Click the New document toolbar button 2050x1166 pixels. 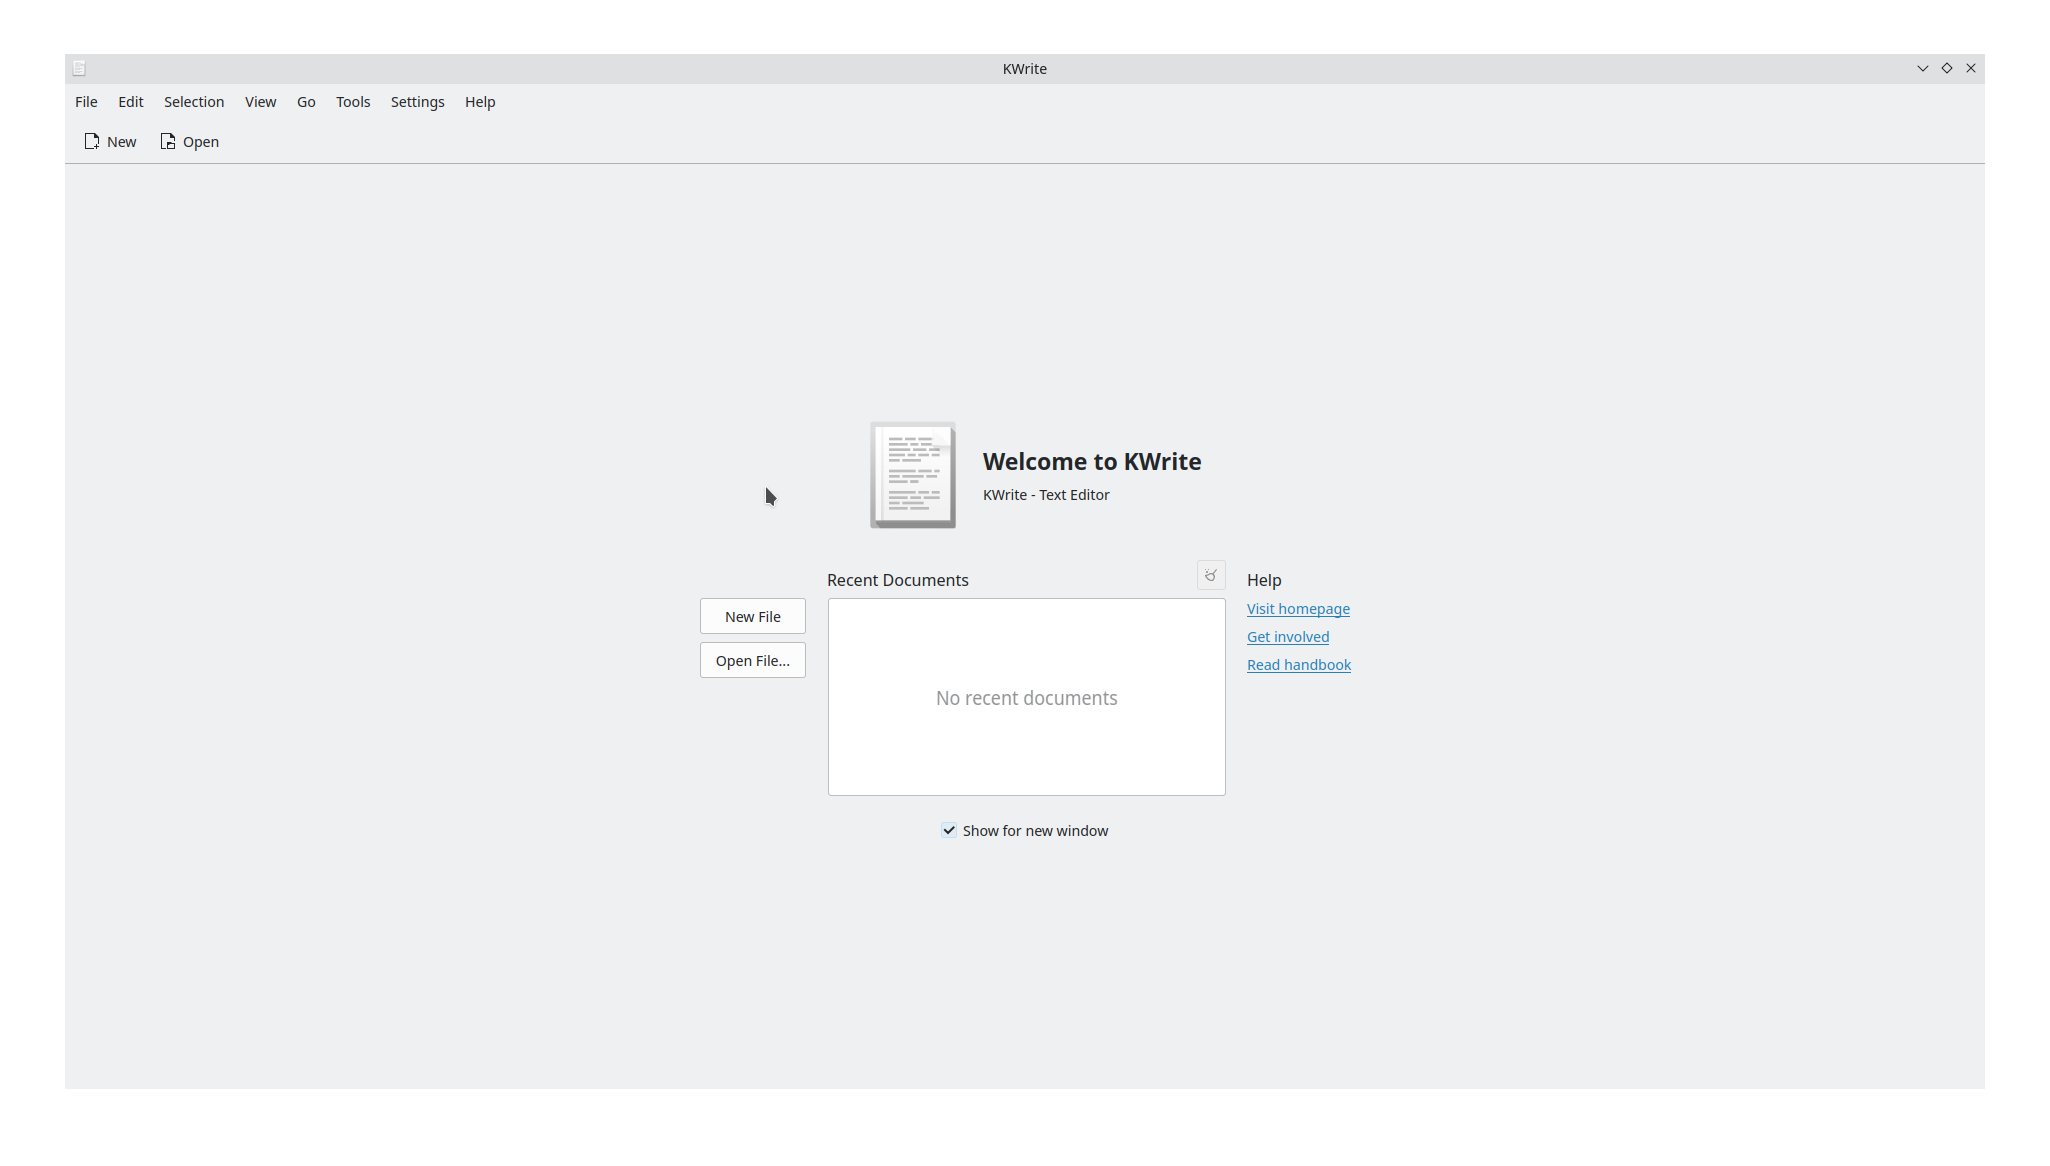(110, 142)
